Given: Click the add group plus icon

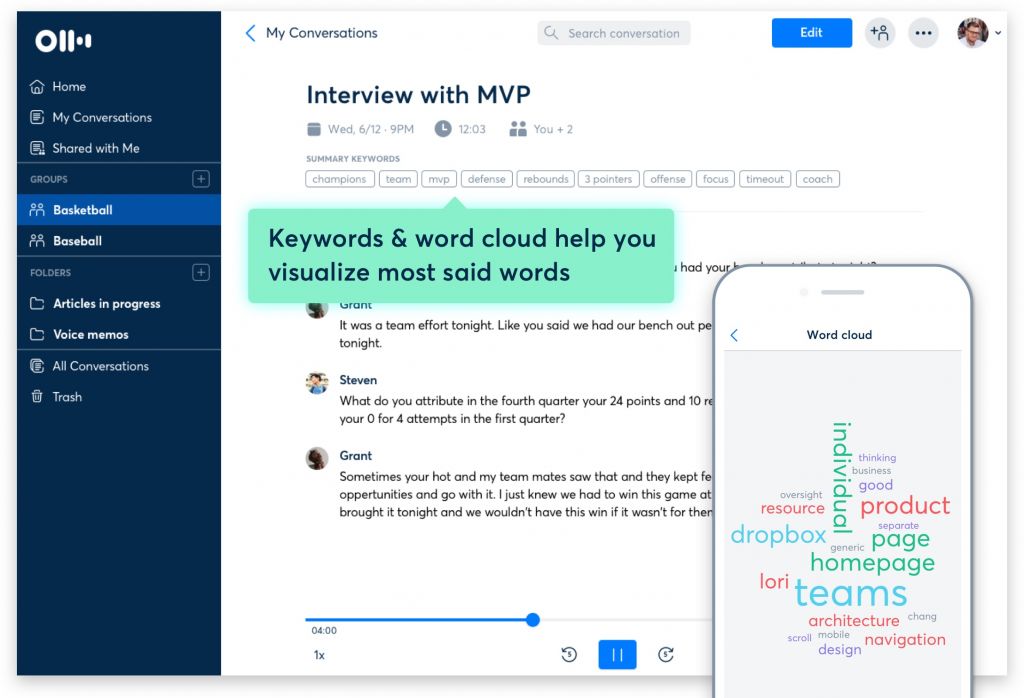Looking at the screenshot, I should (200, 179).
